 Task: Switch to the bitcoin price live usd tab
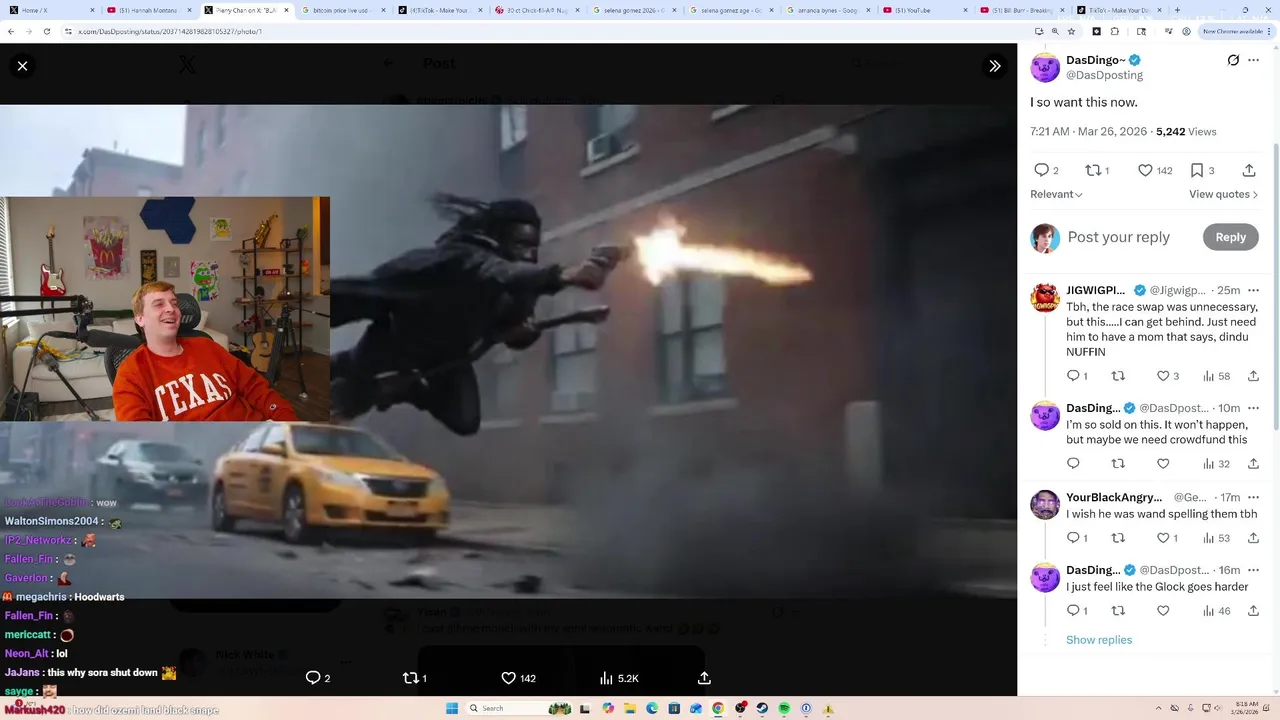coord(342,10)
